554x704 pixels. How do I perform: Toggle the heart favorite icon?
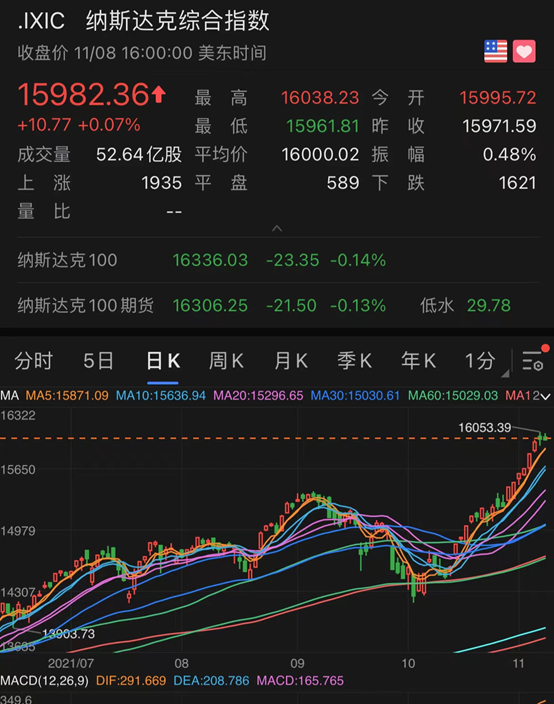point(524,51)
